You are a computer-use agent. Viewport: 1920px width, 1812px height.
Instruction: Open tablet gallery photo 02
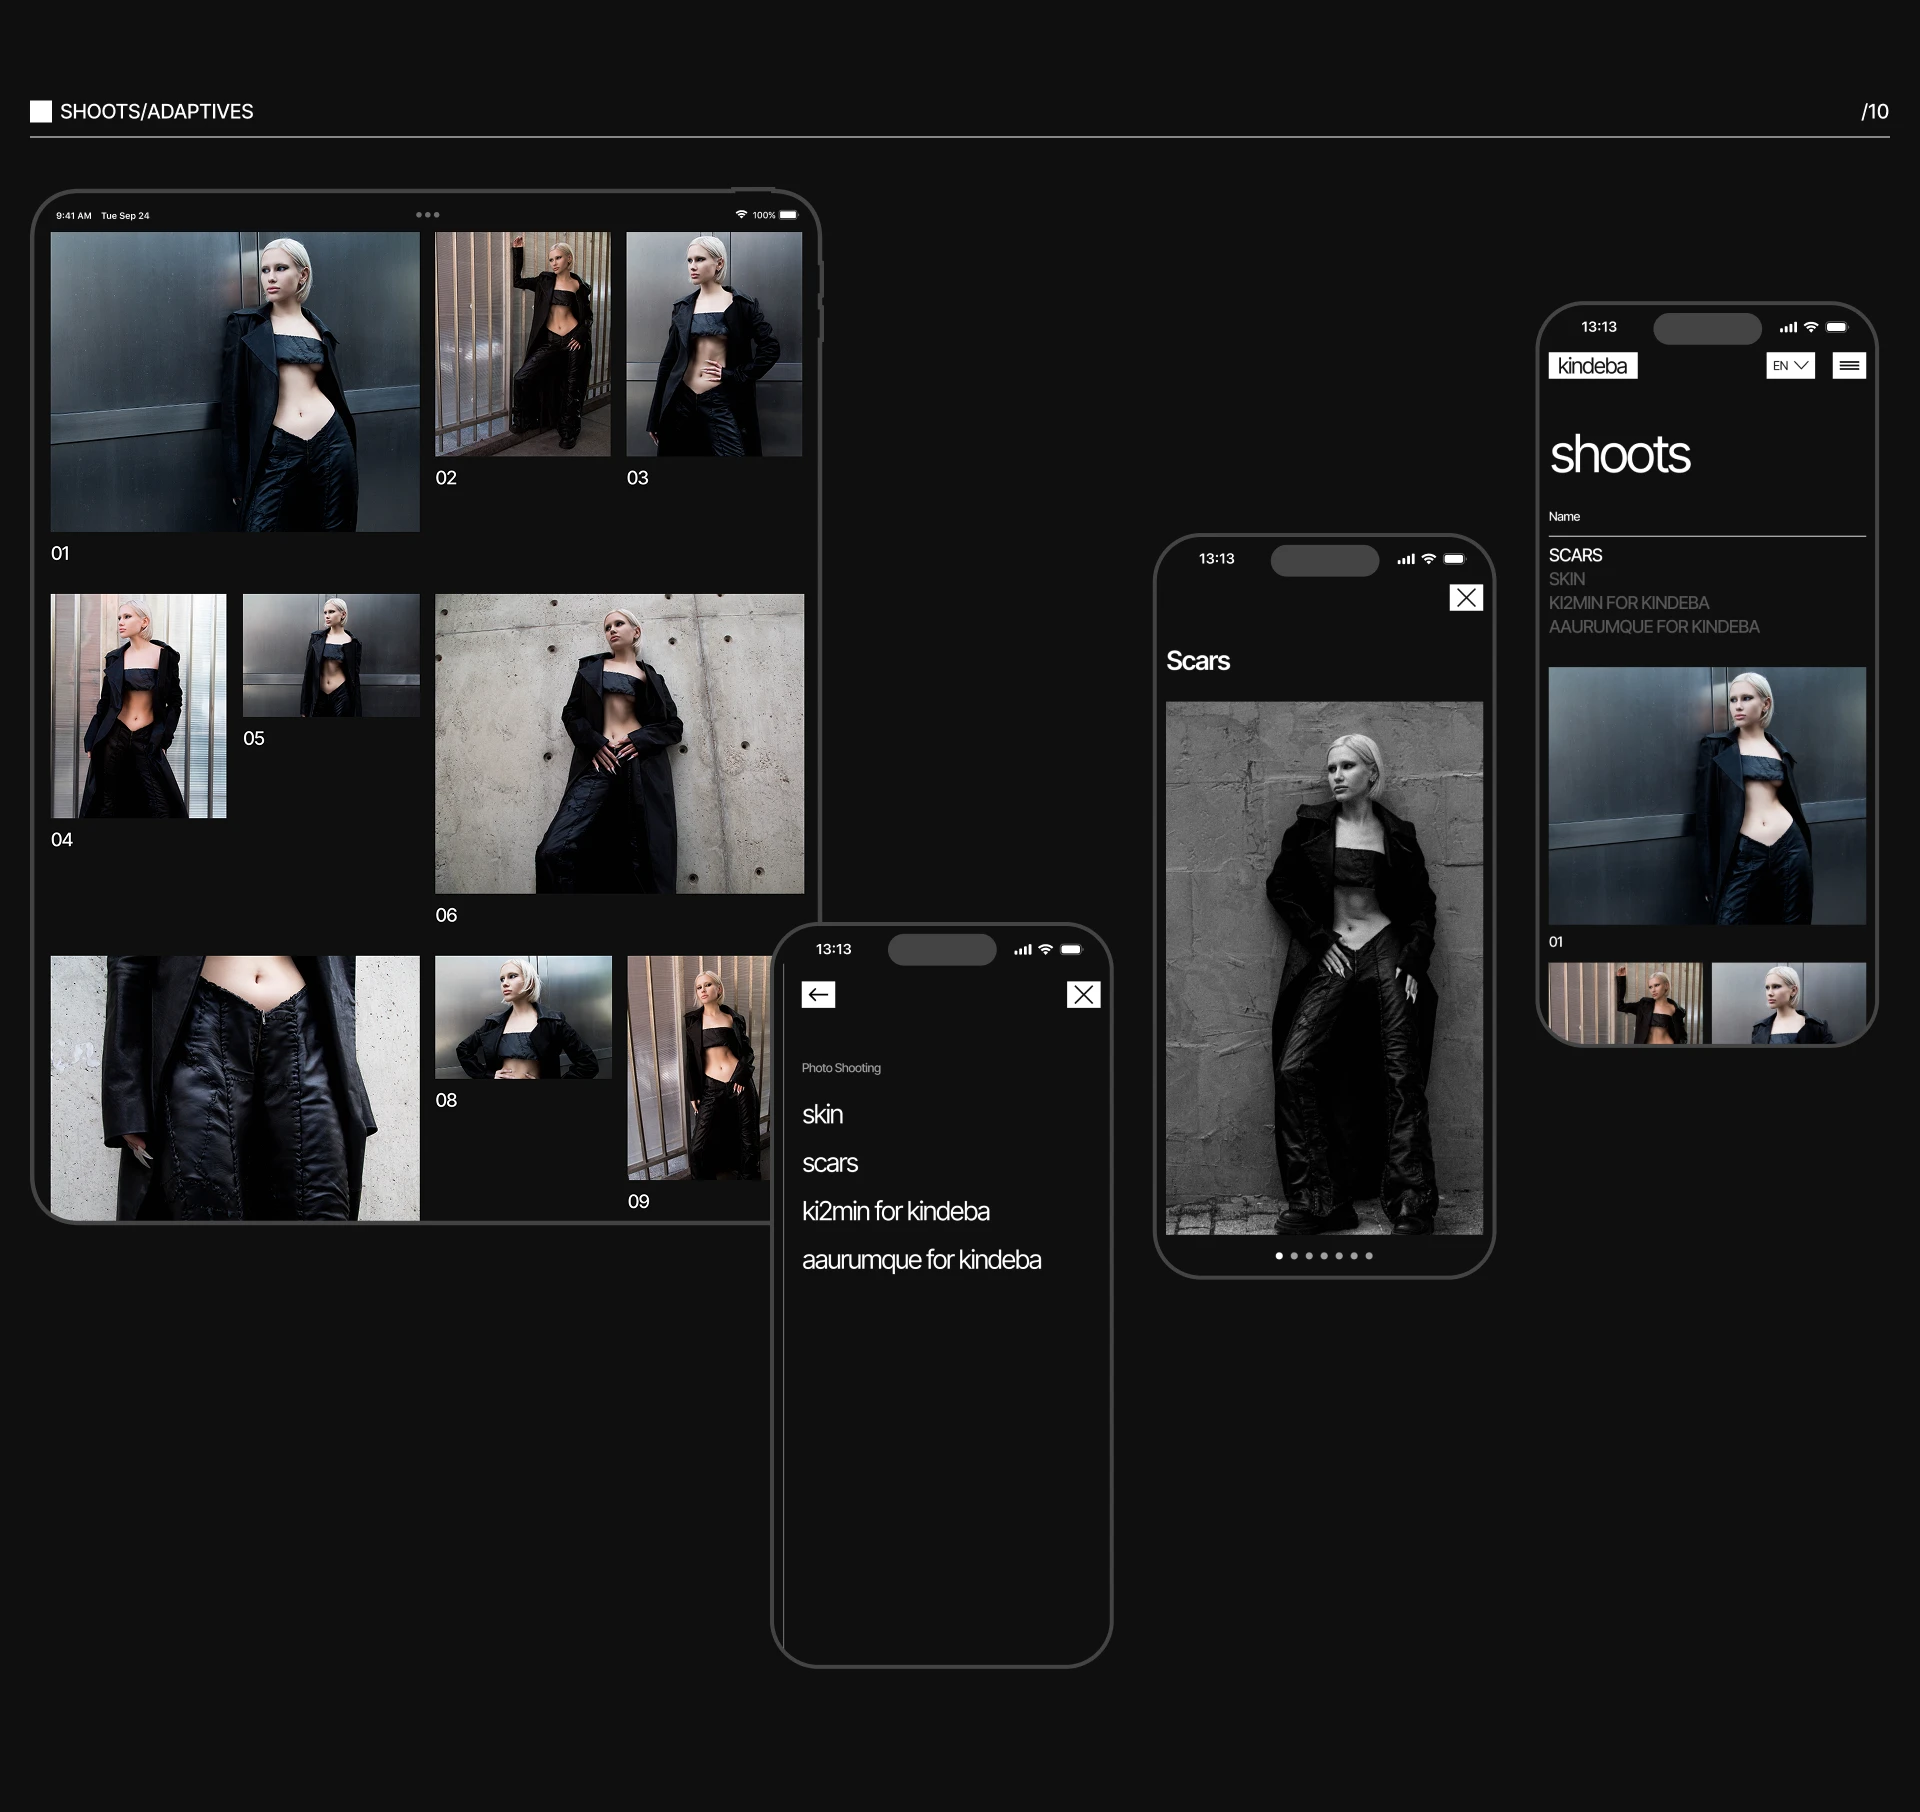(522, 344)
